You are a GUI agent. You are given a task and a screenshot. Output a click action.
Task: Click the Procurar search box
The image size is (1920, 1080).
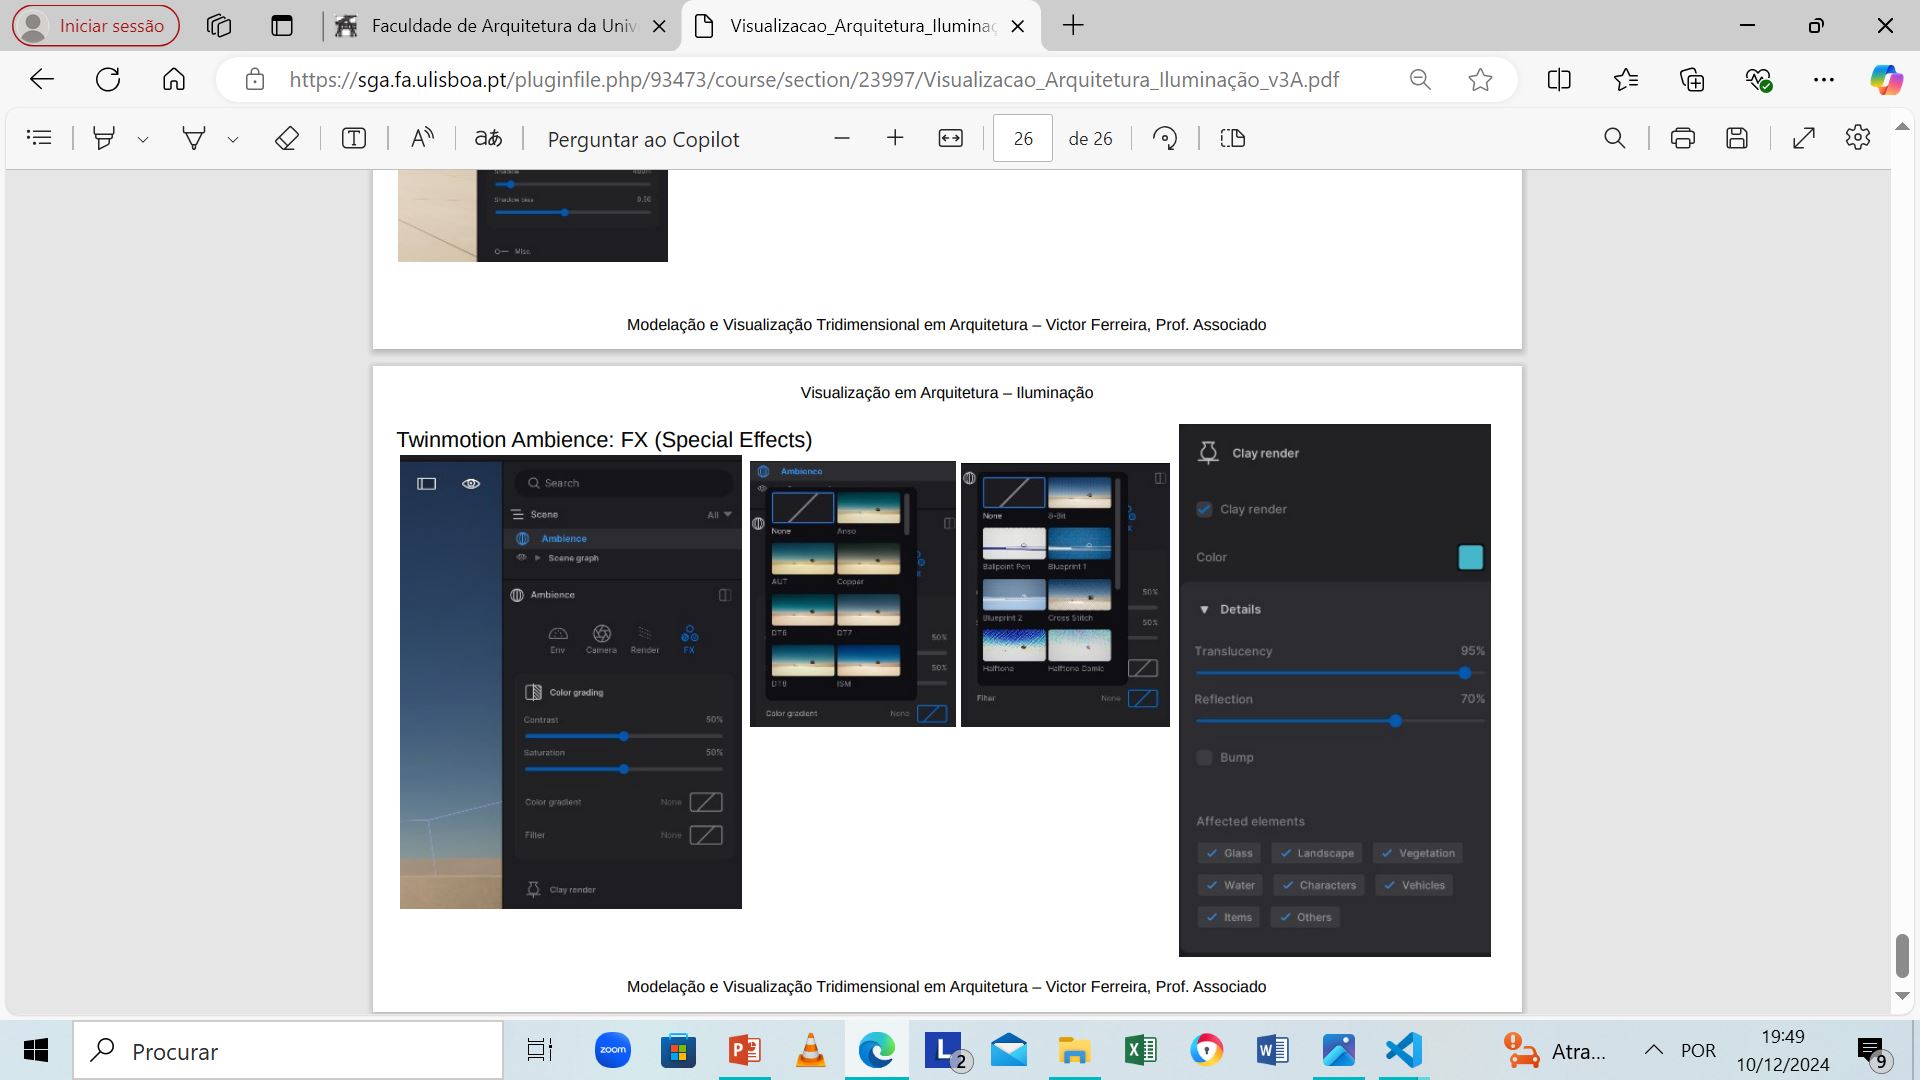288,1051
